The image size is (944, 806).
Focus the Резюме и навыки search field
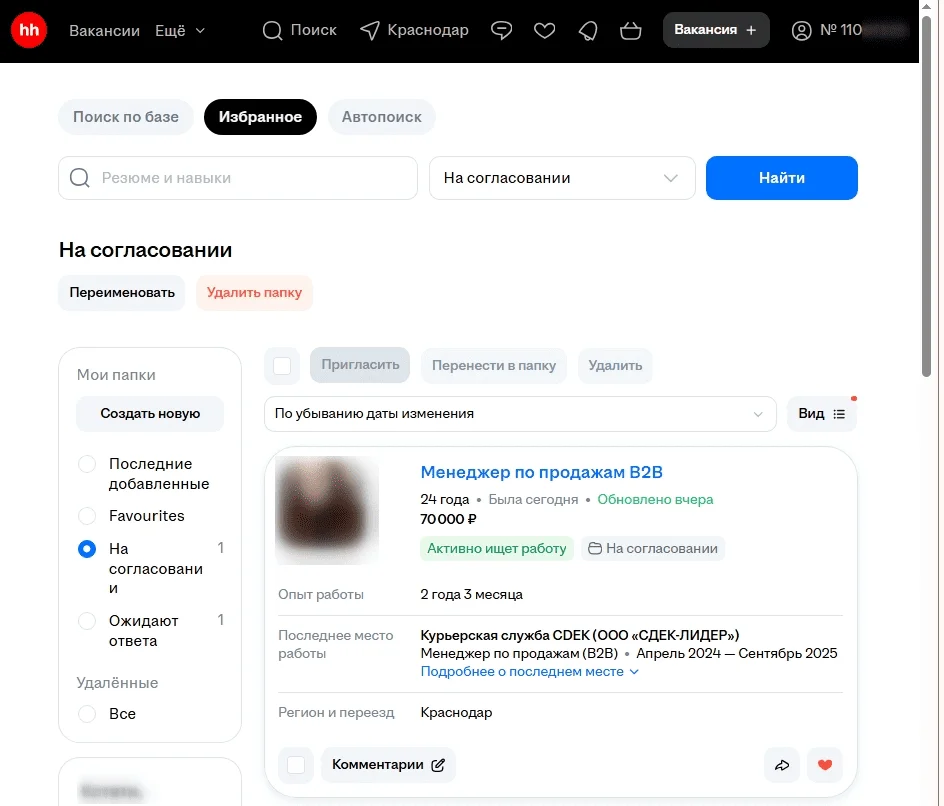click(x=238, y=178)
